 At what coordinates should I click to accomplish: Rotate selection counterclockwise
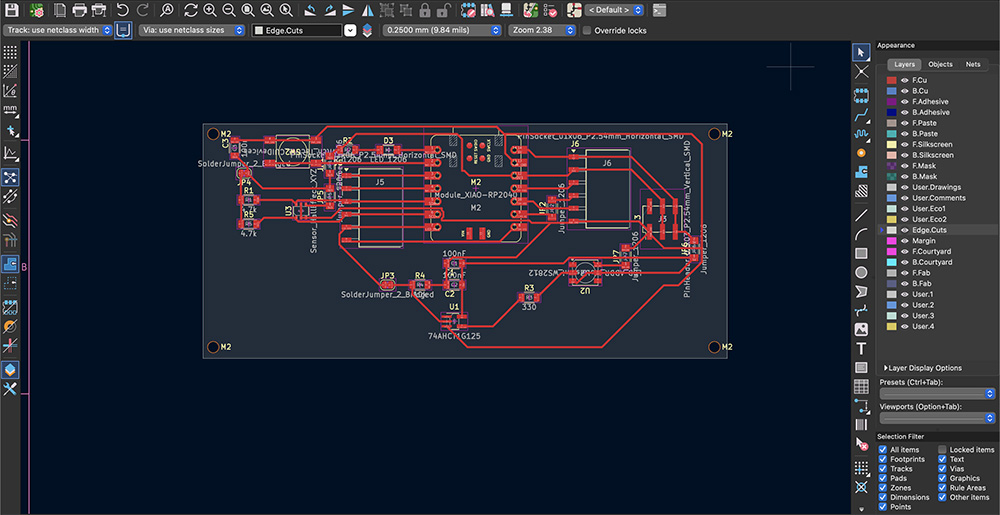point(309,10)
